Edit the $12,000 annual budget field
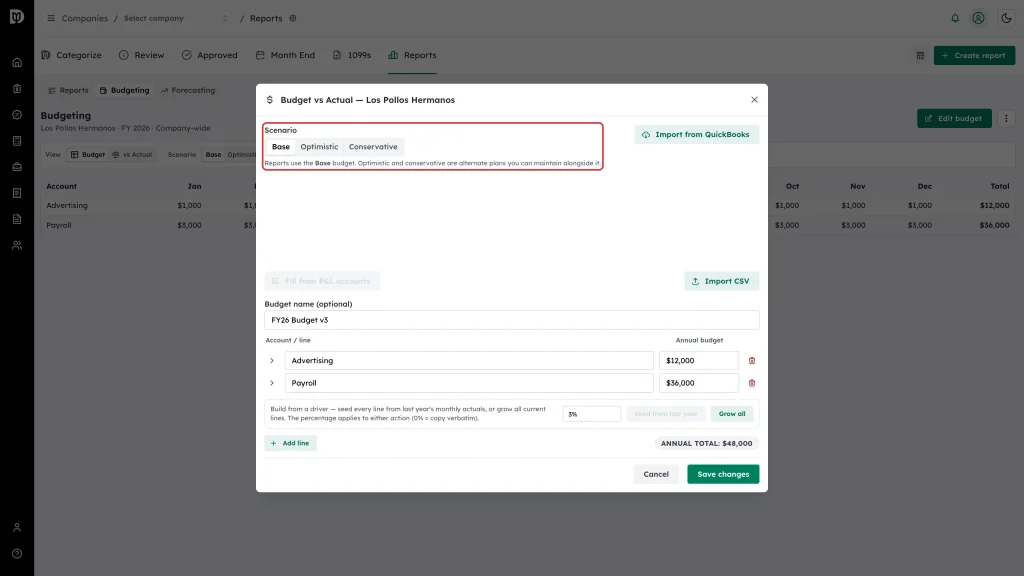 point(699,360)
